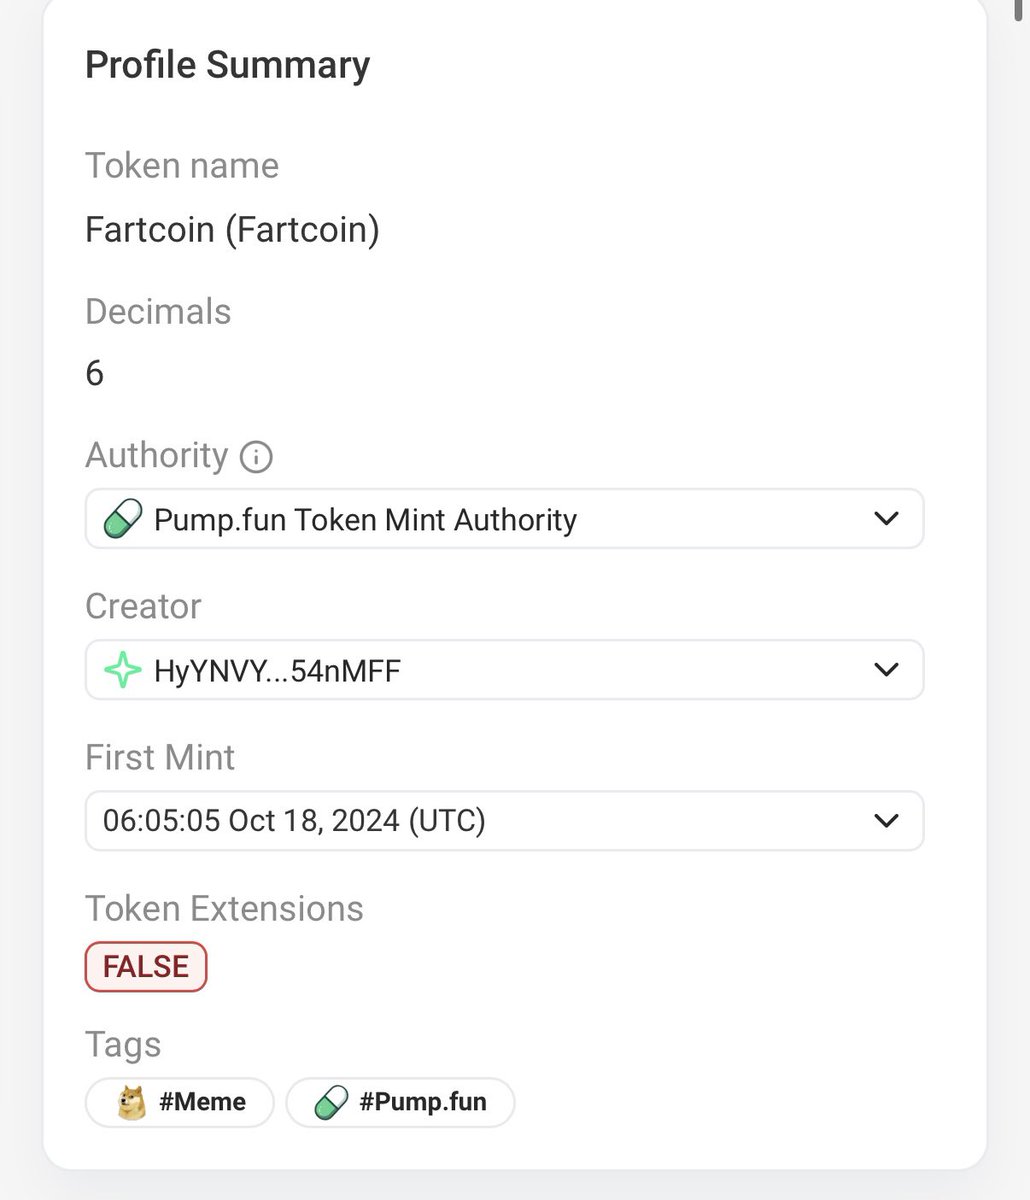
Task: Click the Authority info icon
Action: 257,457
